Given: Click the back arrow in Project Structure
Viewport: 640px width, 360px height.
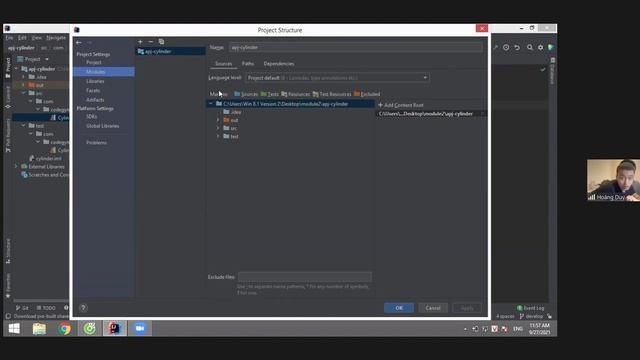Looking at the screenshot, I should pyautogui.click(x=78, y=42).
